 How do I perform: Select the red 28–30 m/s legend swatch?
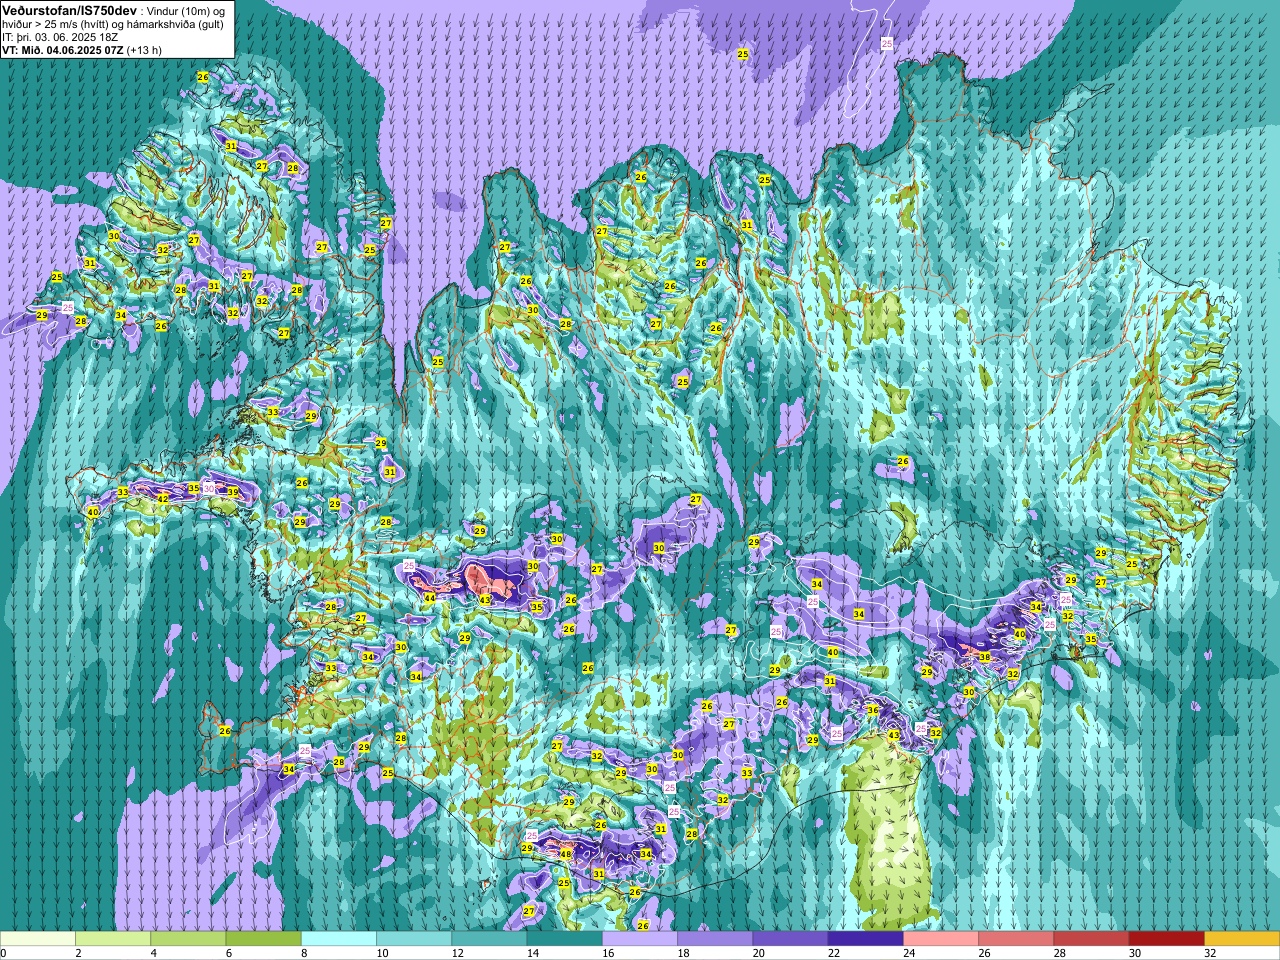pyautogui.click(x=1091, y=939)
